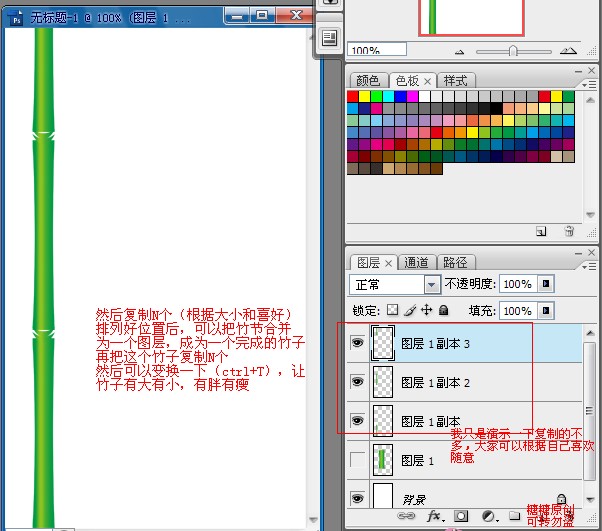This screenshot has width=602, height=531.
Task: Click the 图层 1 layer thumbnail
Action: coord(383,460)
